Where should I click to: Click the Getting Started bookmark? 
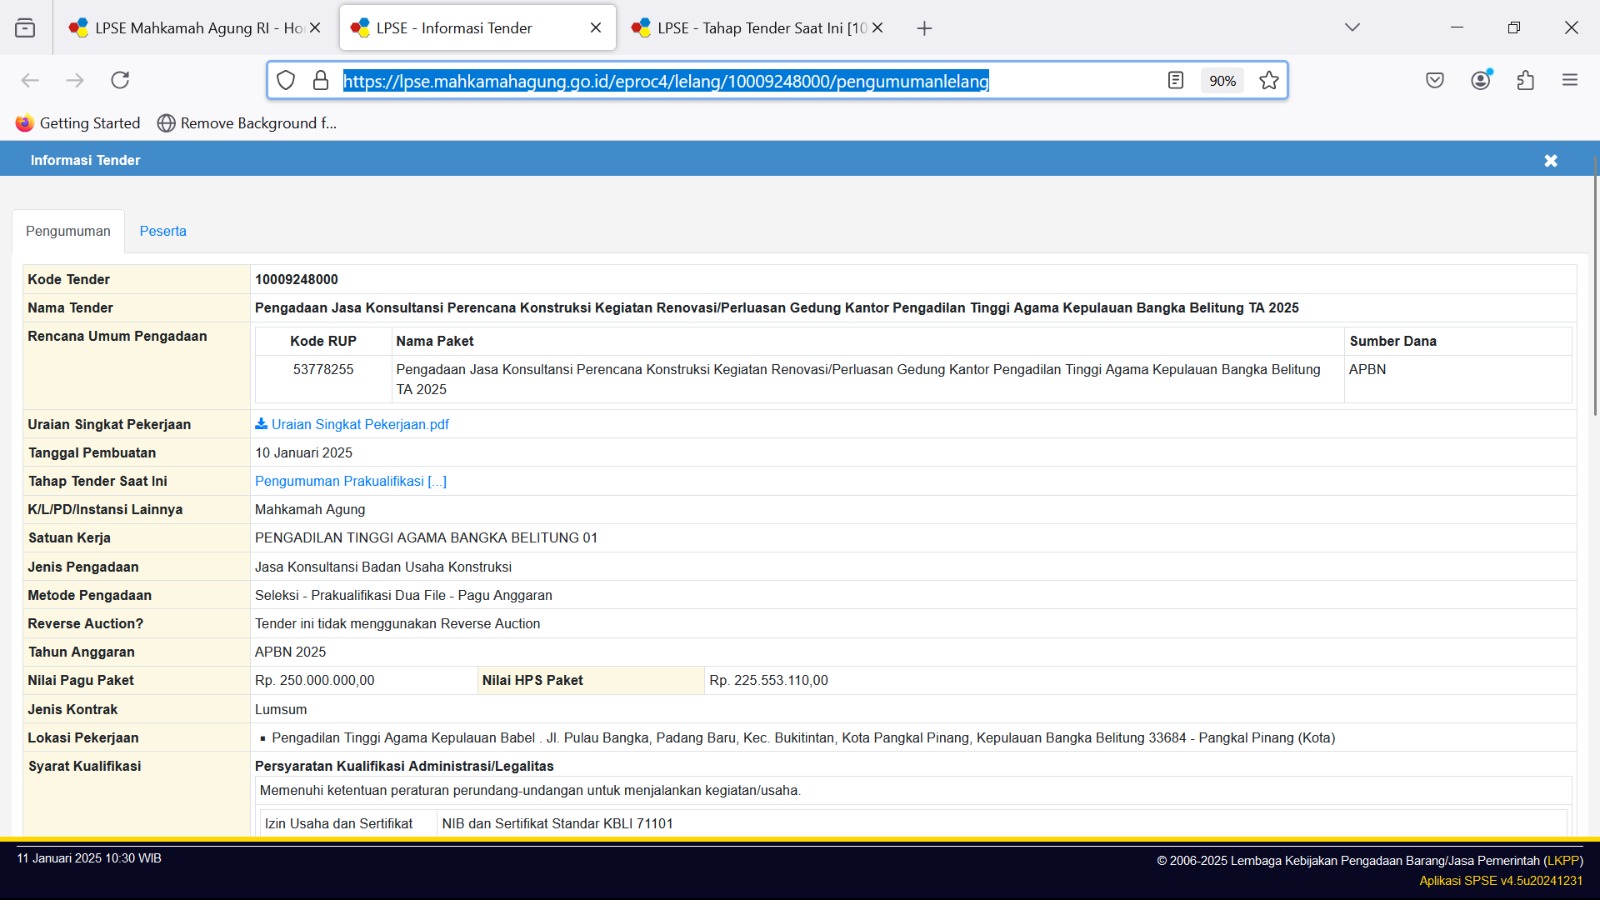point(78,123)
